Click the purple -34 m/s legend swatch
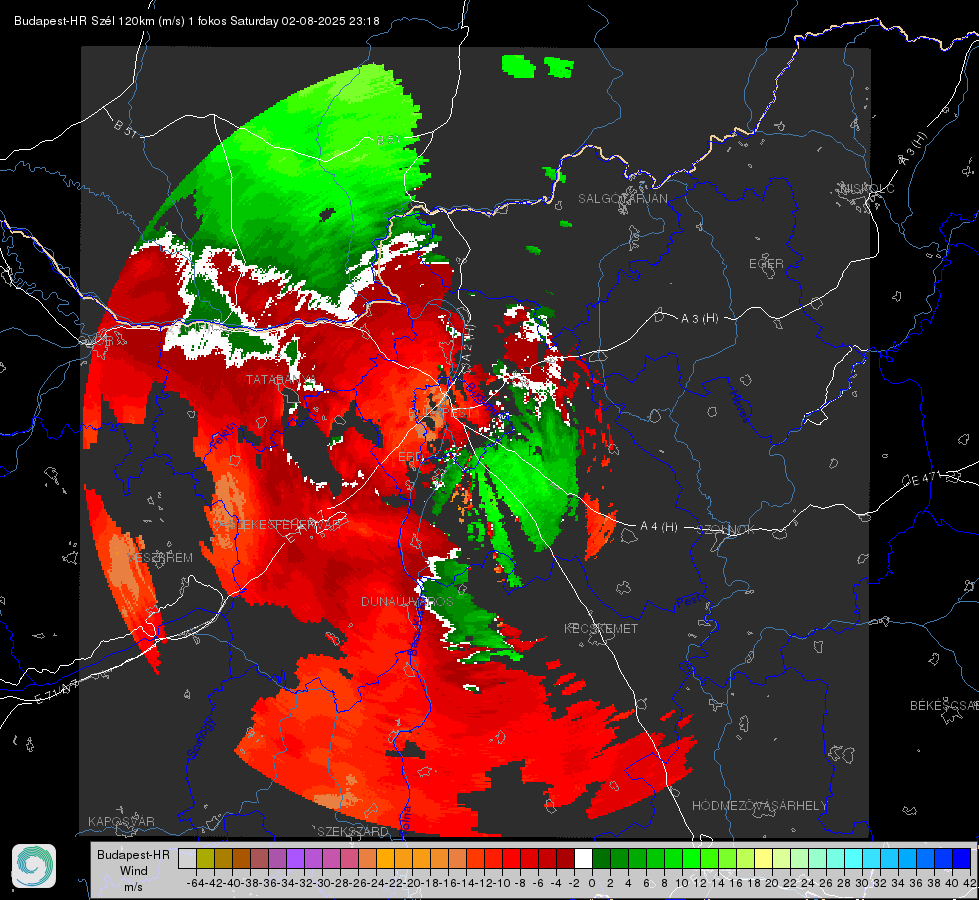 295,858
